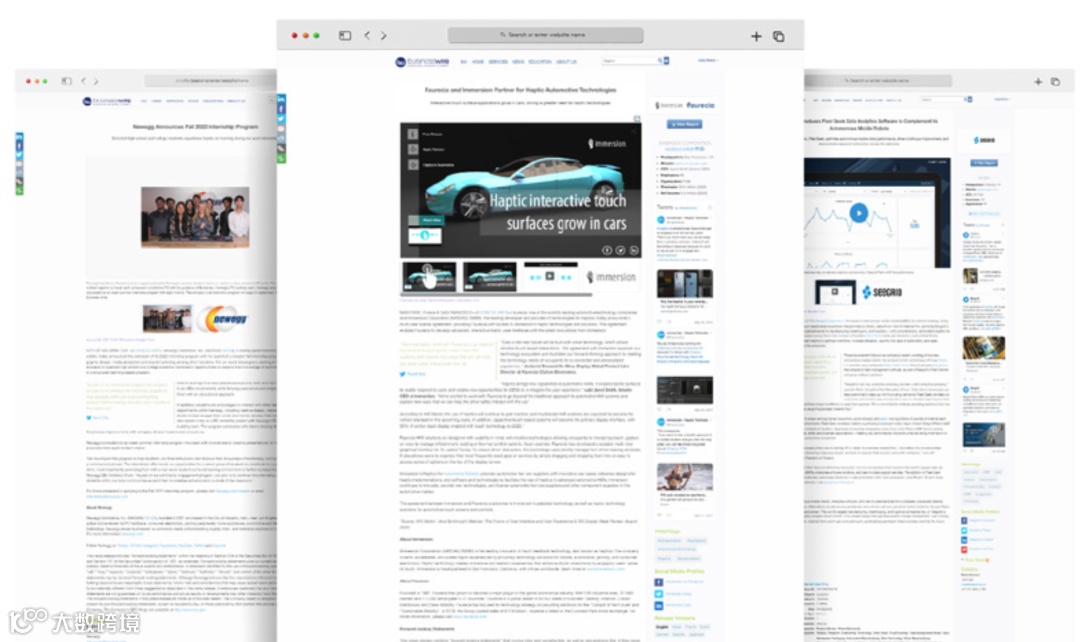
Task: Click the blue button under the Seegrid sidebar logo
Action: 984,163
